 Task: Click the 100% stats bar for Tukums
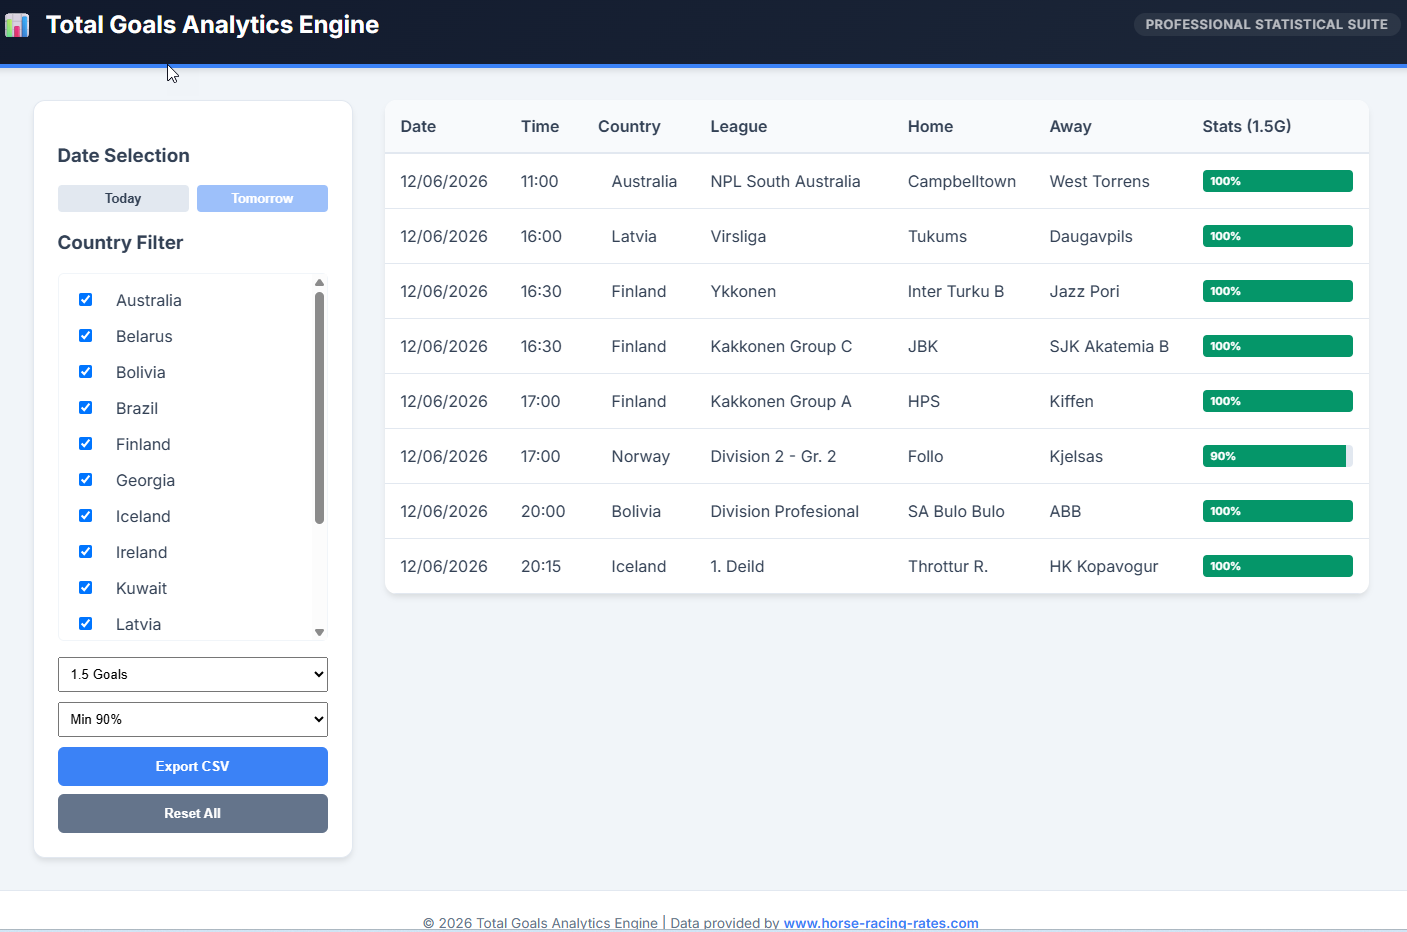tap(1277, 236)
